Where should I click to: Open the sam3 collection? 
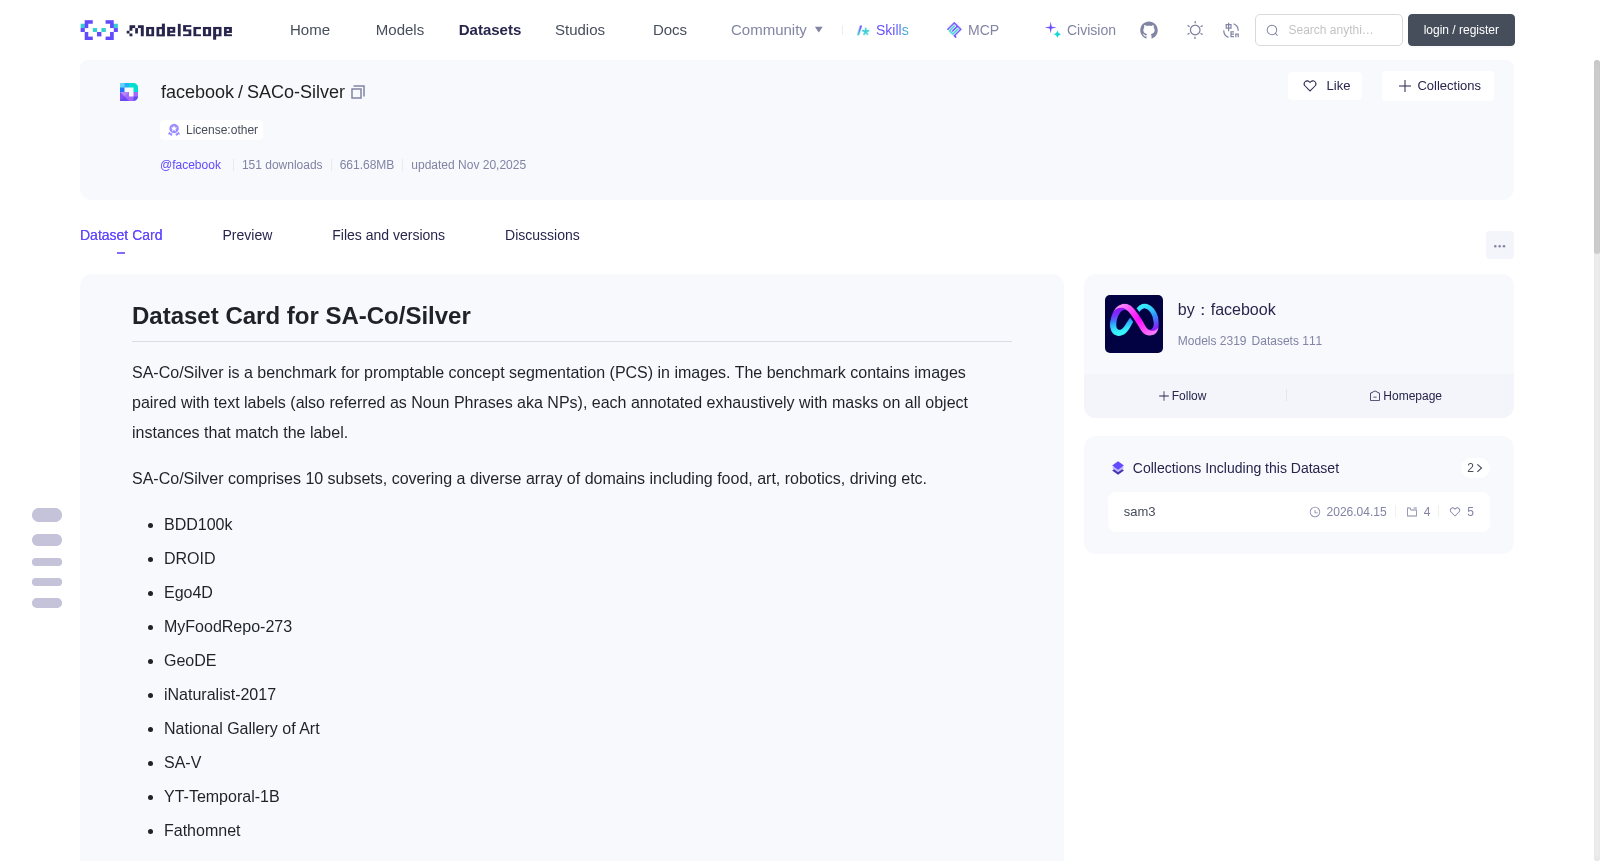coord(1298,512)
